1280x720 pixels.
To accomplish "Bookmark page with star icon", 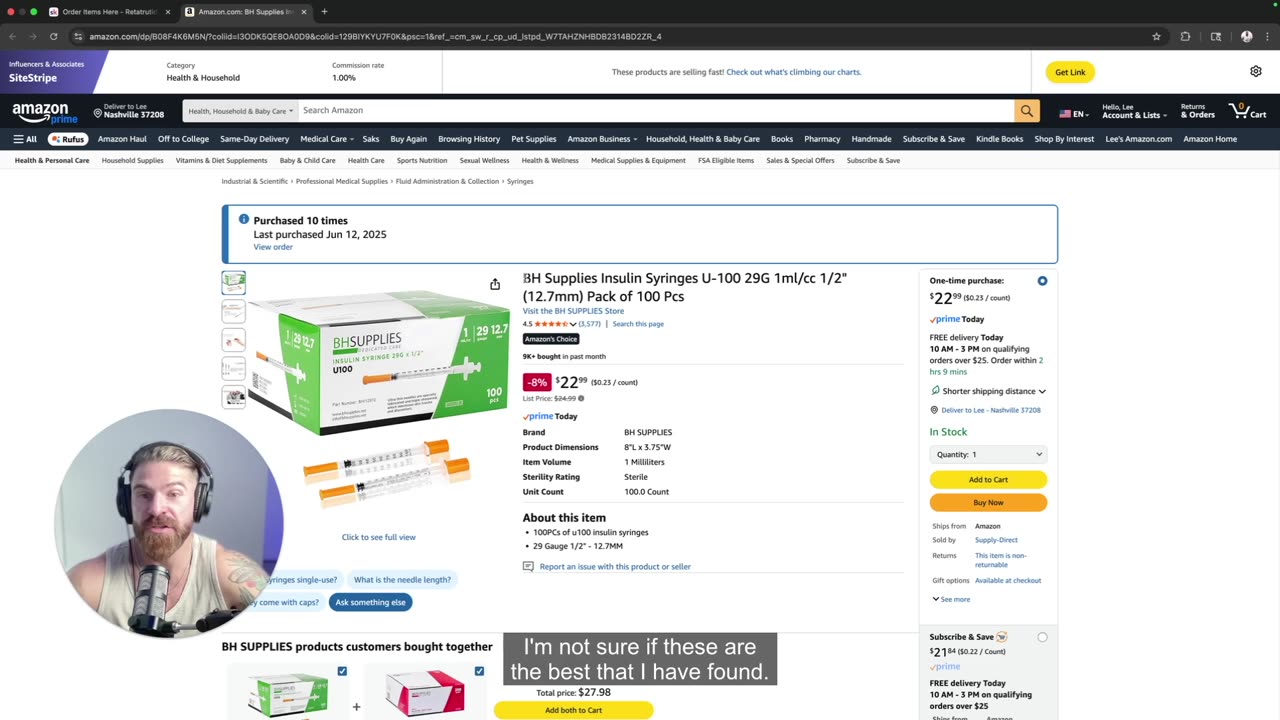I will pos(1157,36).
